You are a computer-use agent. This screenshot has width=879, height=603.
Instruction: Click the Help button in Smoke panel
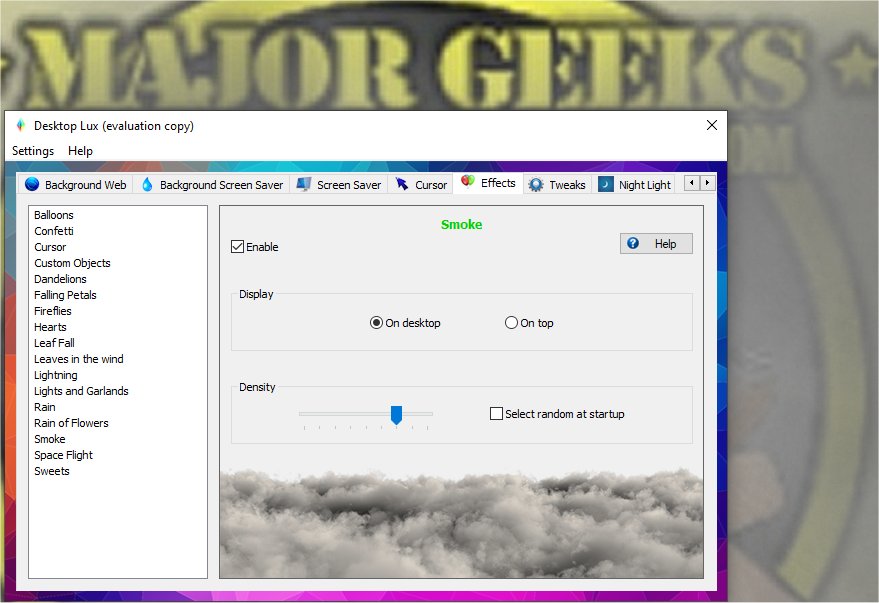[656, 244]
